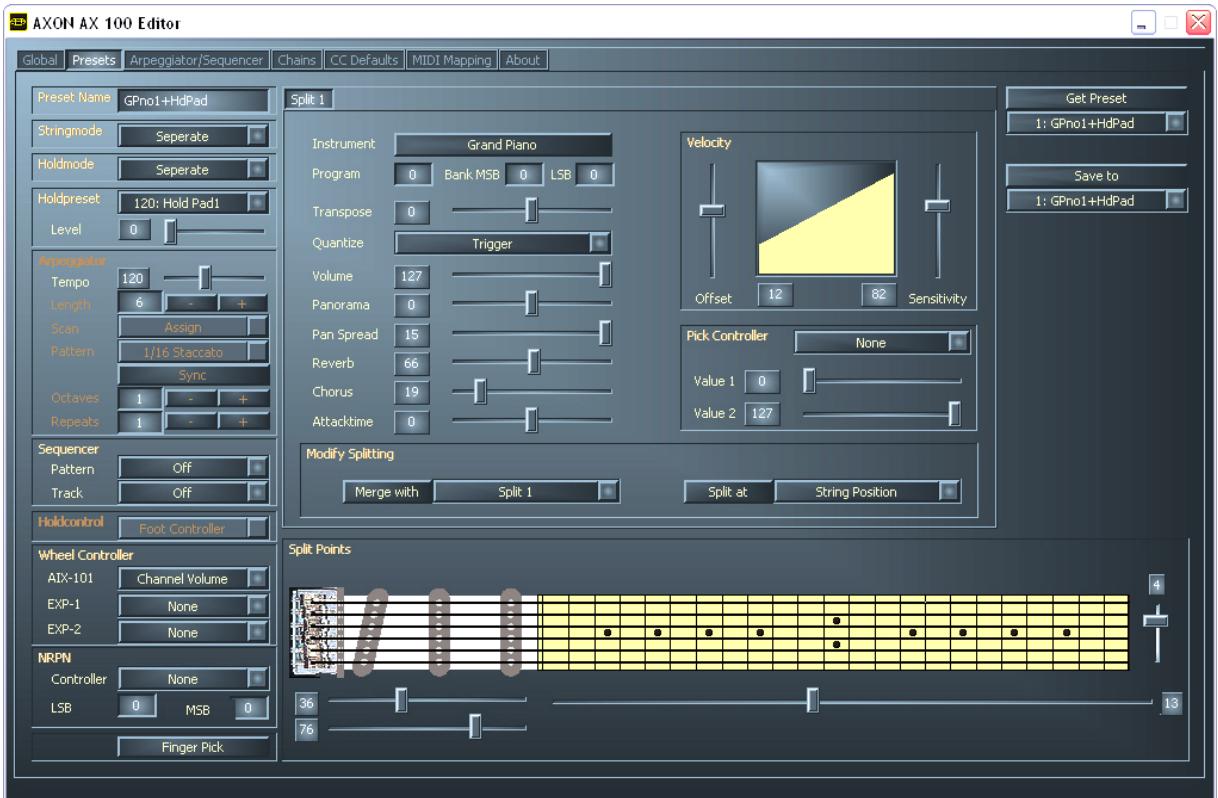Viewport: 1218px width, 798px height.
Task: Adjust the Pick Controller Value 1 slider
Action: point(882,381)
